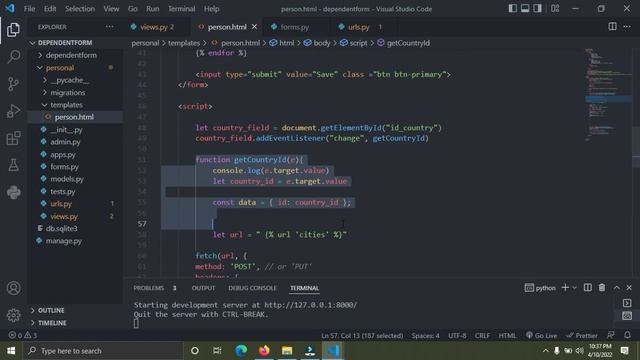Change HTML language mode
Screen dimensions: 640x360
[x=507, y=336]
